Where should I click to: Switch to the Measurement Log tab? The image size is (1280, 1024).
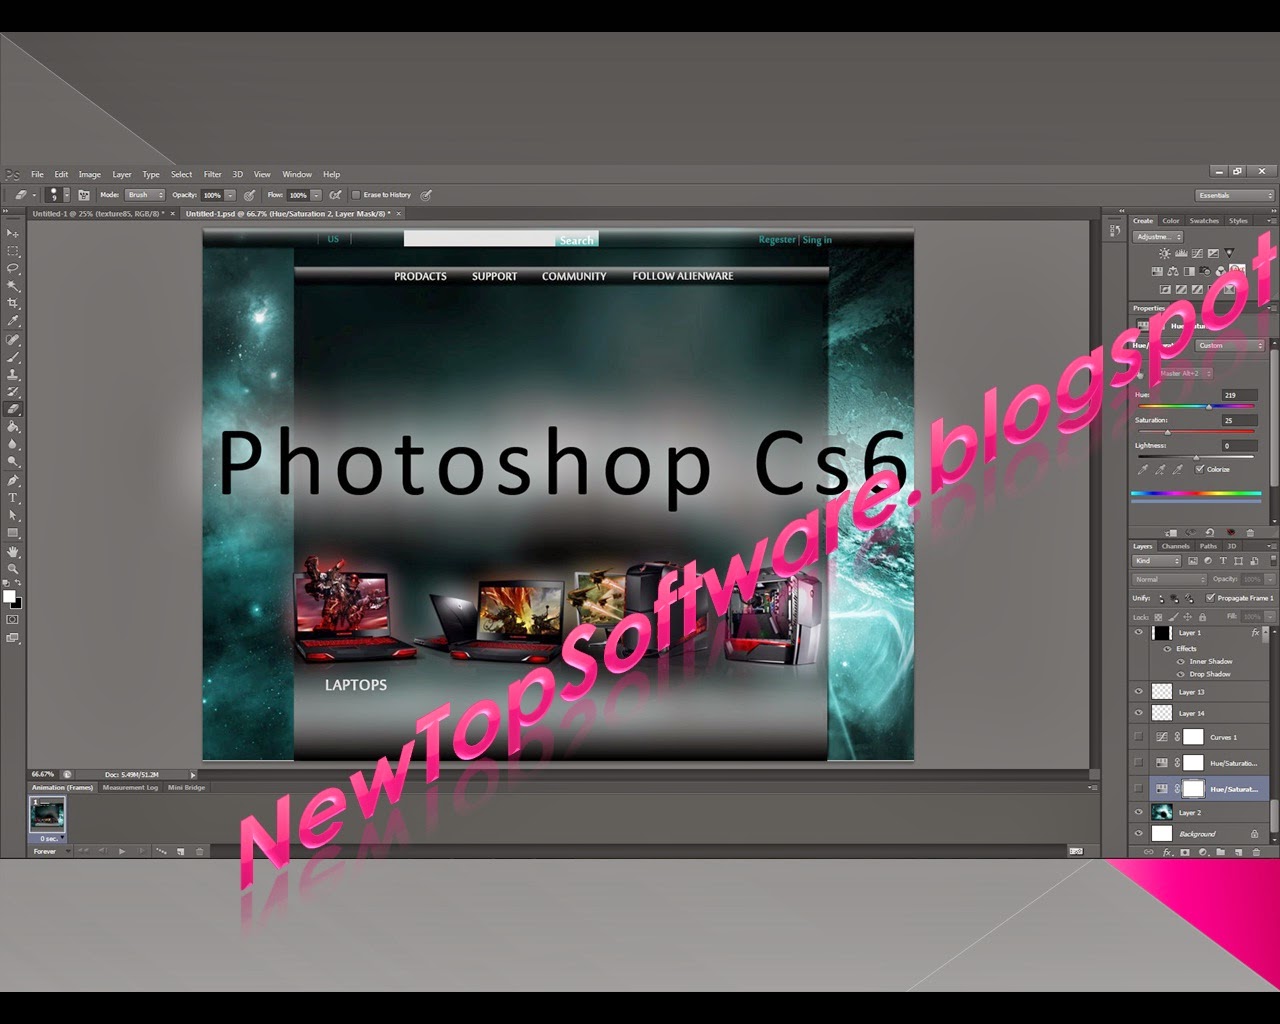130,787
